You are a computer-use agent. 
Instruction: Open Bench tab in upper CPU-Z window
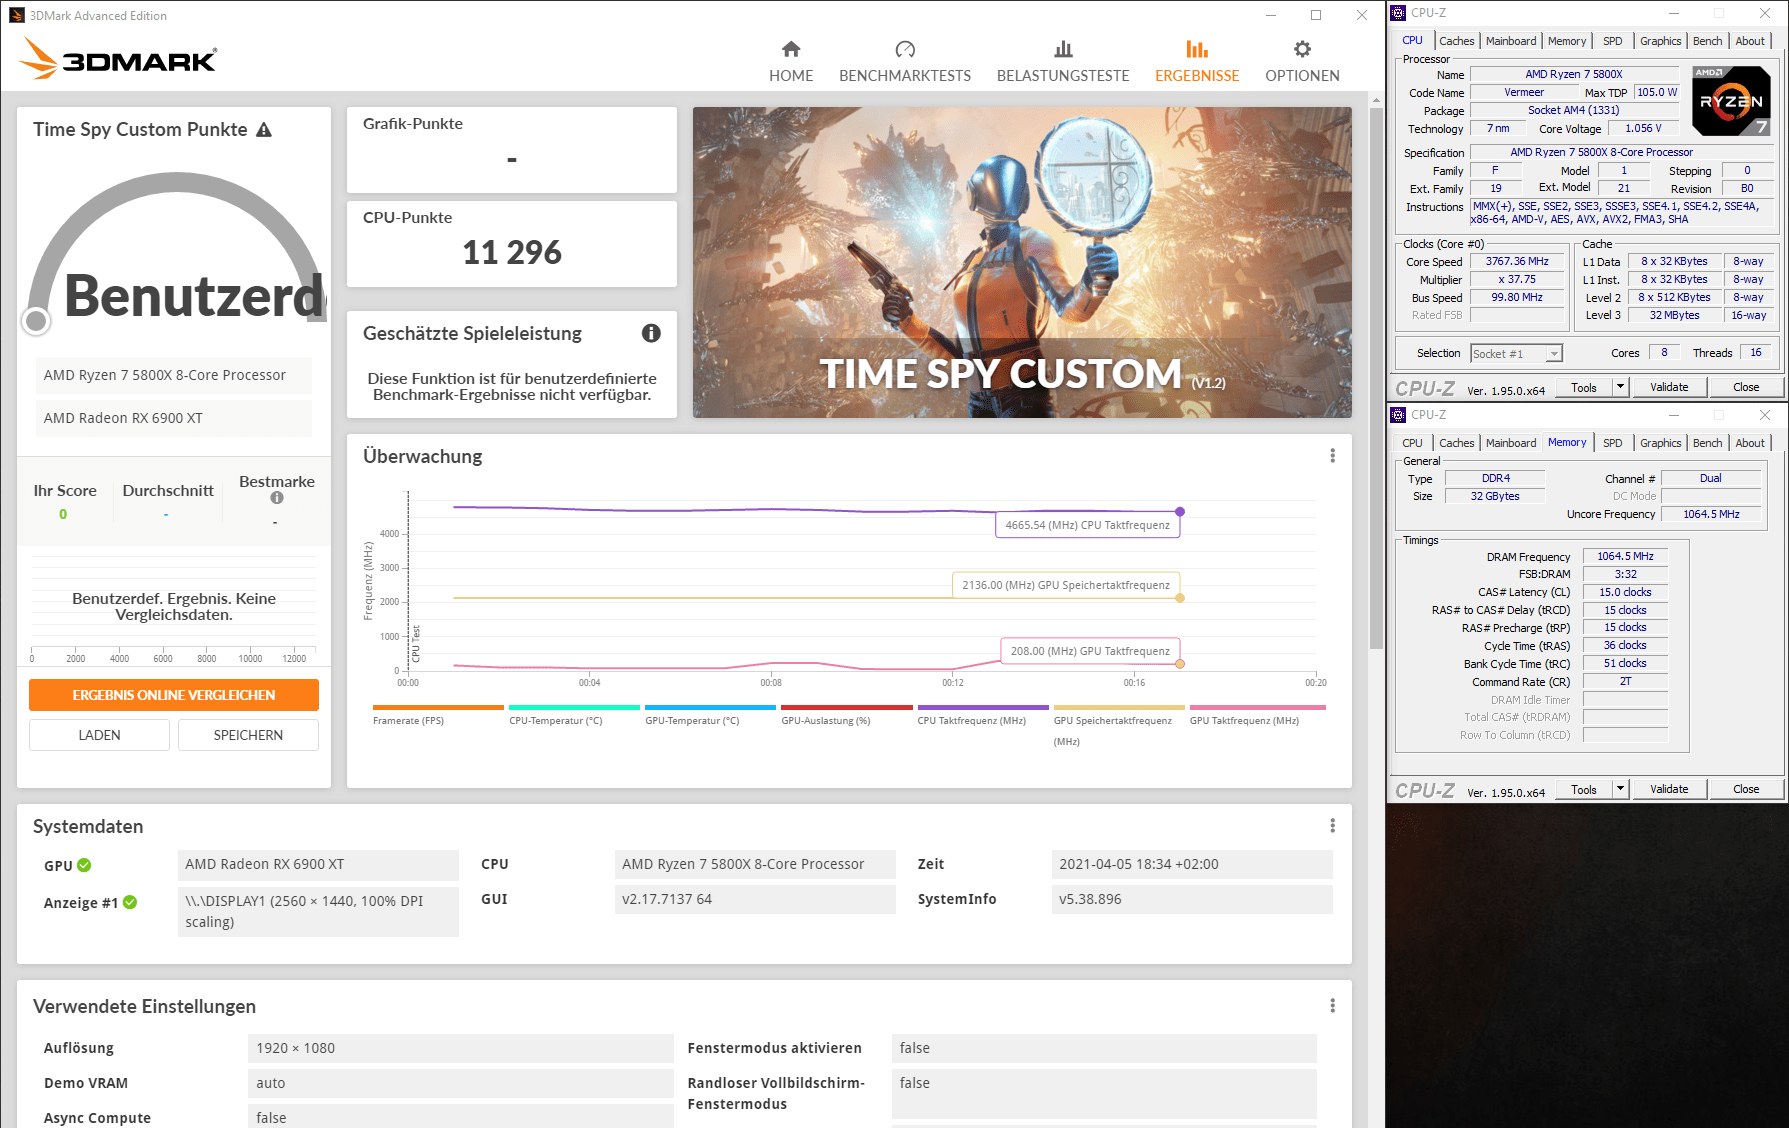pyautogui.click(x=1707, y=41)
